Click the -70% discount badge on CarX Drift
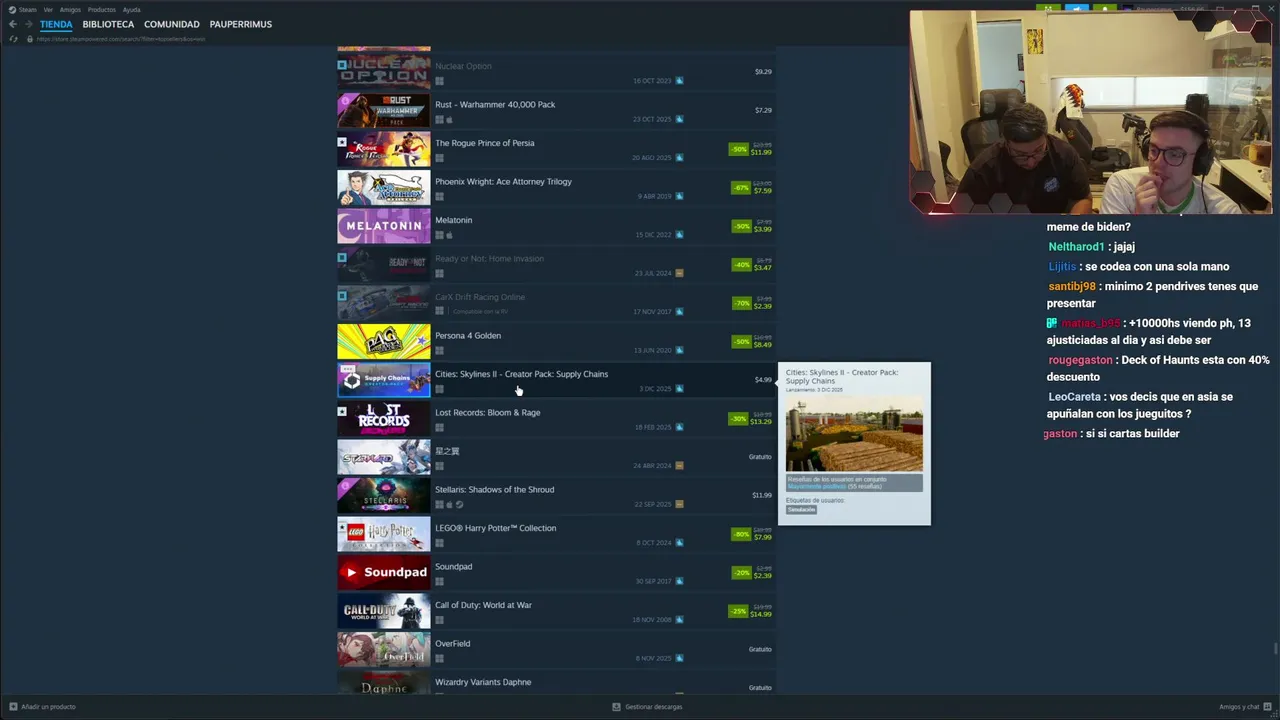The image size is (1280, 720). coord(741,303)
